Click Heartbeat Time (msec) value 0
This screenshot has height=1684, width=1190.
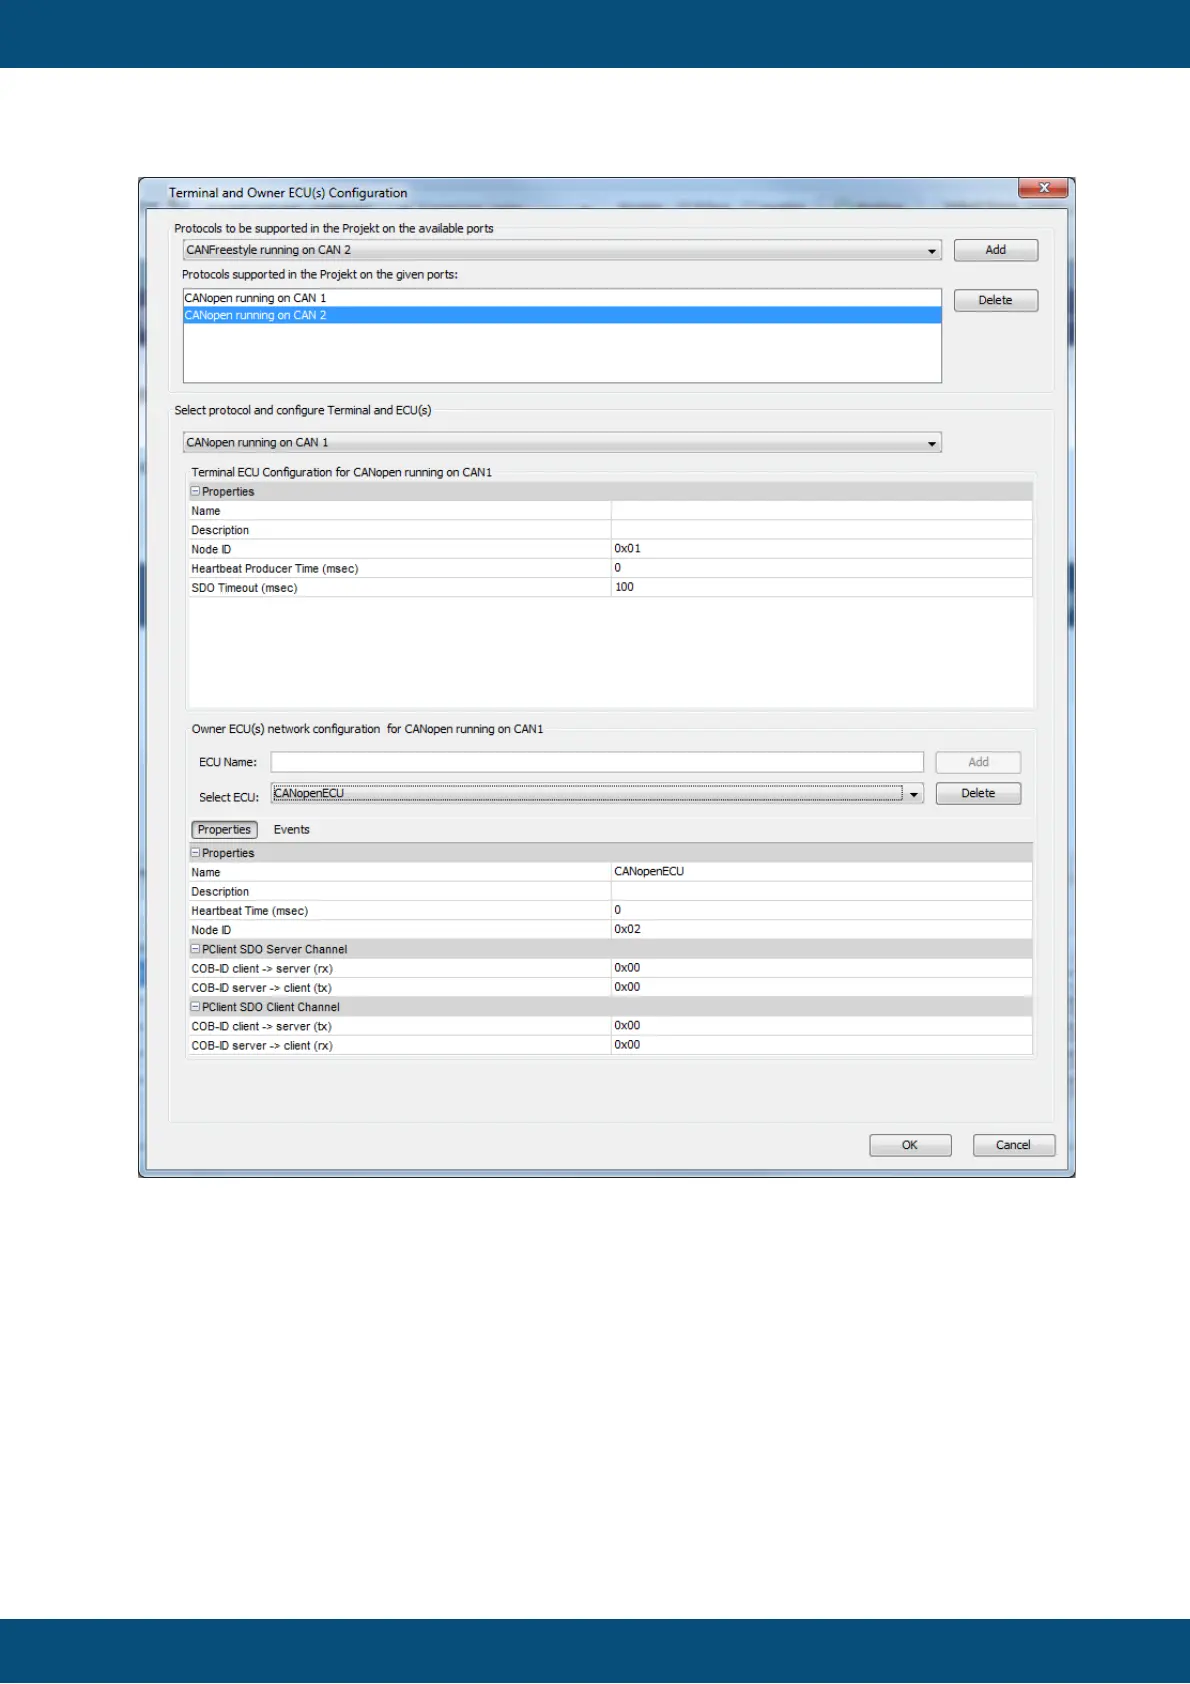click(x=821, y=910)
